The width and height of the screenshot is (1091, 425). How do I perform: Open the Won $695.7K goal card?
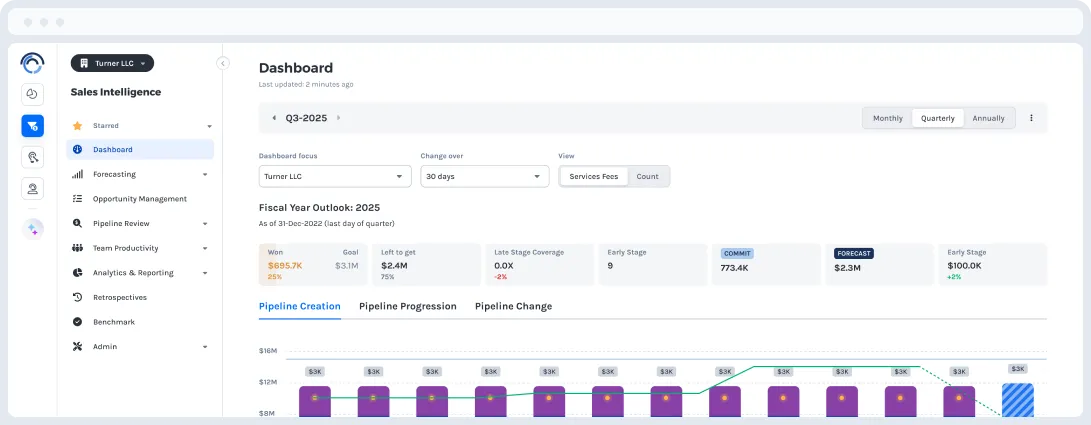point(312,264)
